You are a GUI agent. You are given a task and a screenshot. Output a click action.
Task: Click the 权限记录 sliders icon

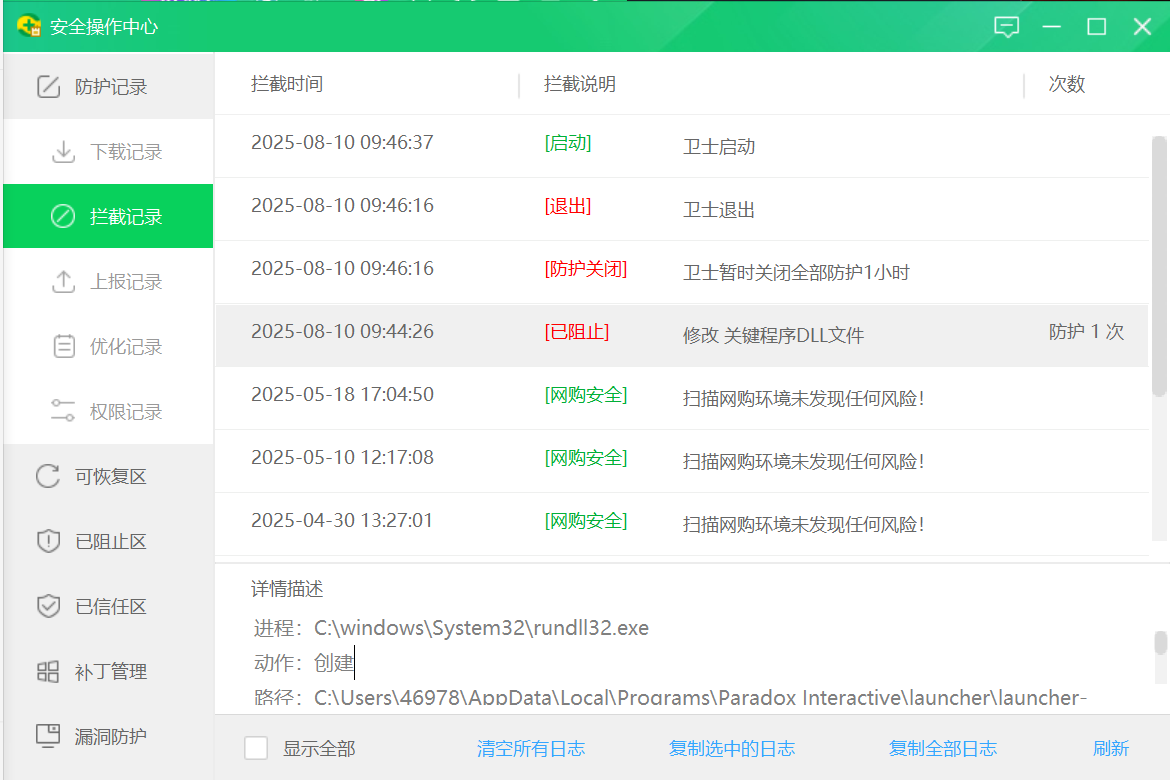click(x=63, y=411)
